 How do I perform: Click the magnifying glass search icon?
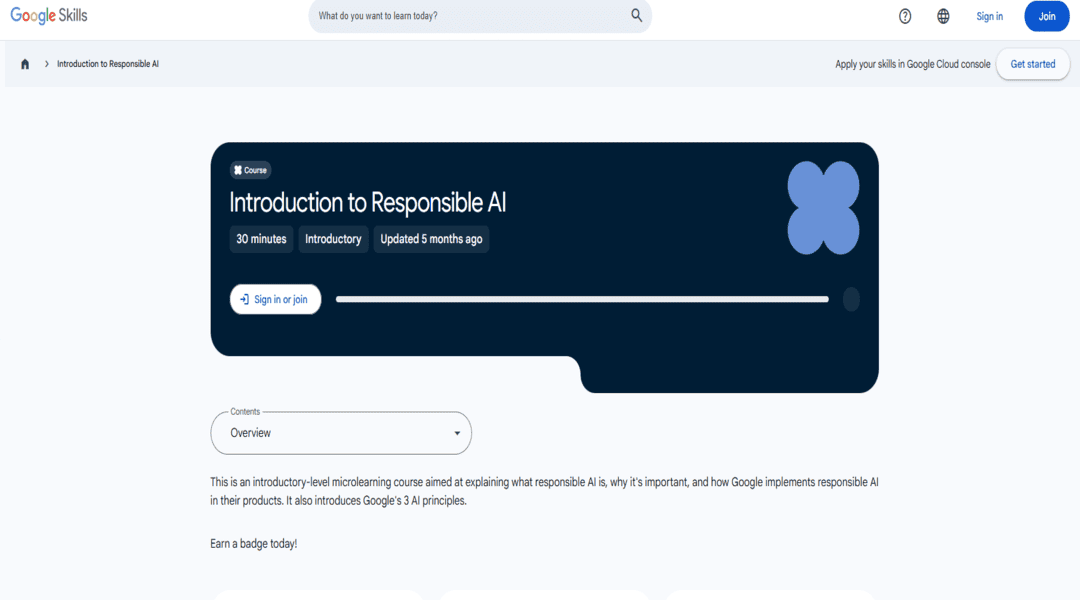pyautogui.click(x=636, y=16)
